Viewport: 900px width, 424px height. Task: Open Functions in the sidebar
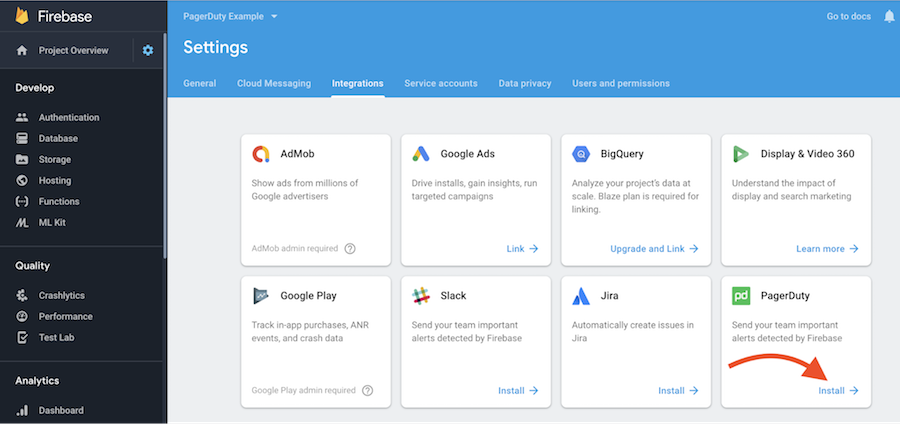[x=59, y=201]
